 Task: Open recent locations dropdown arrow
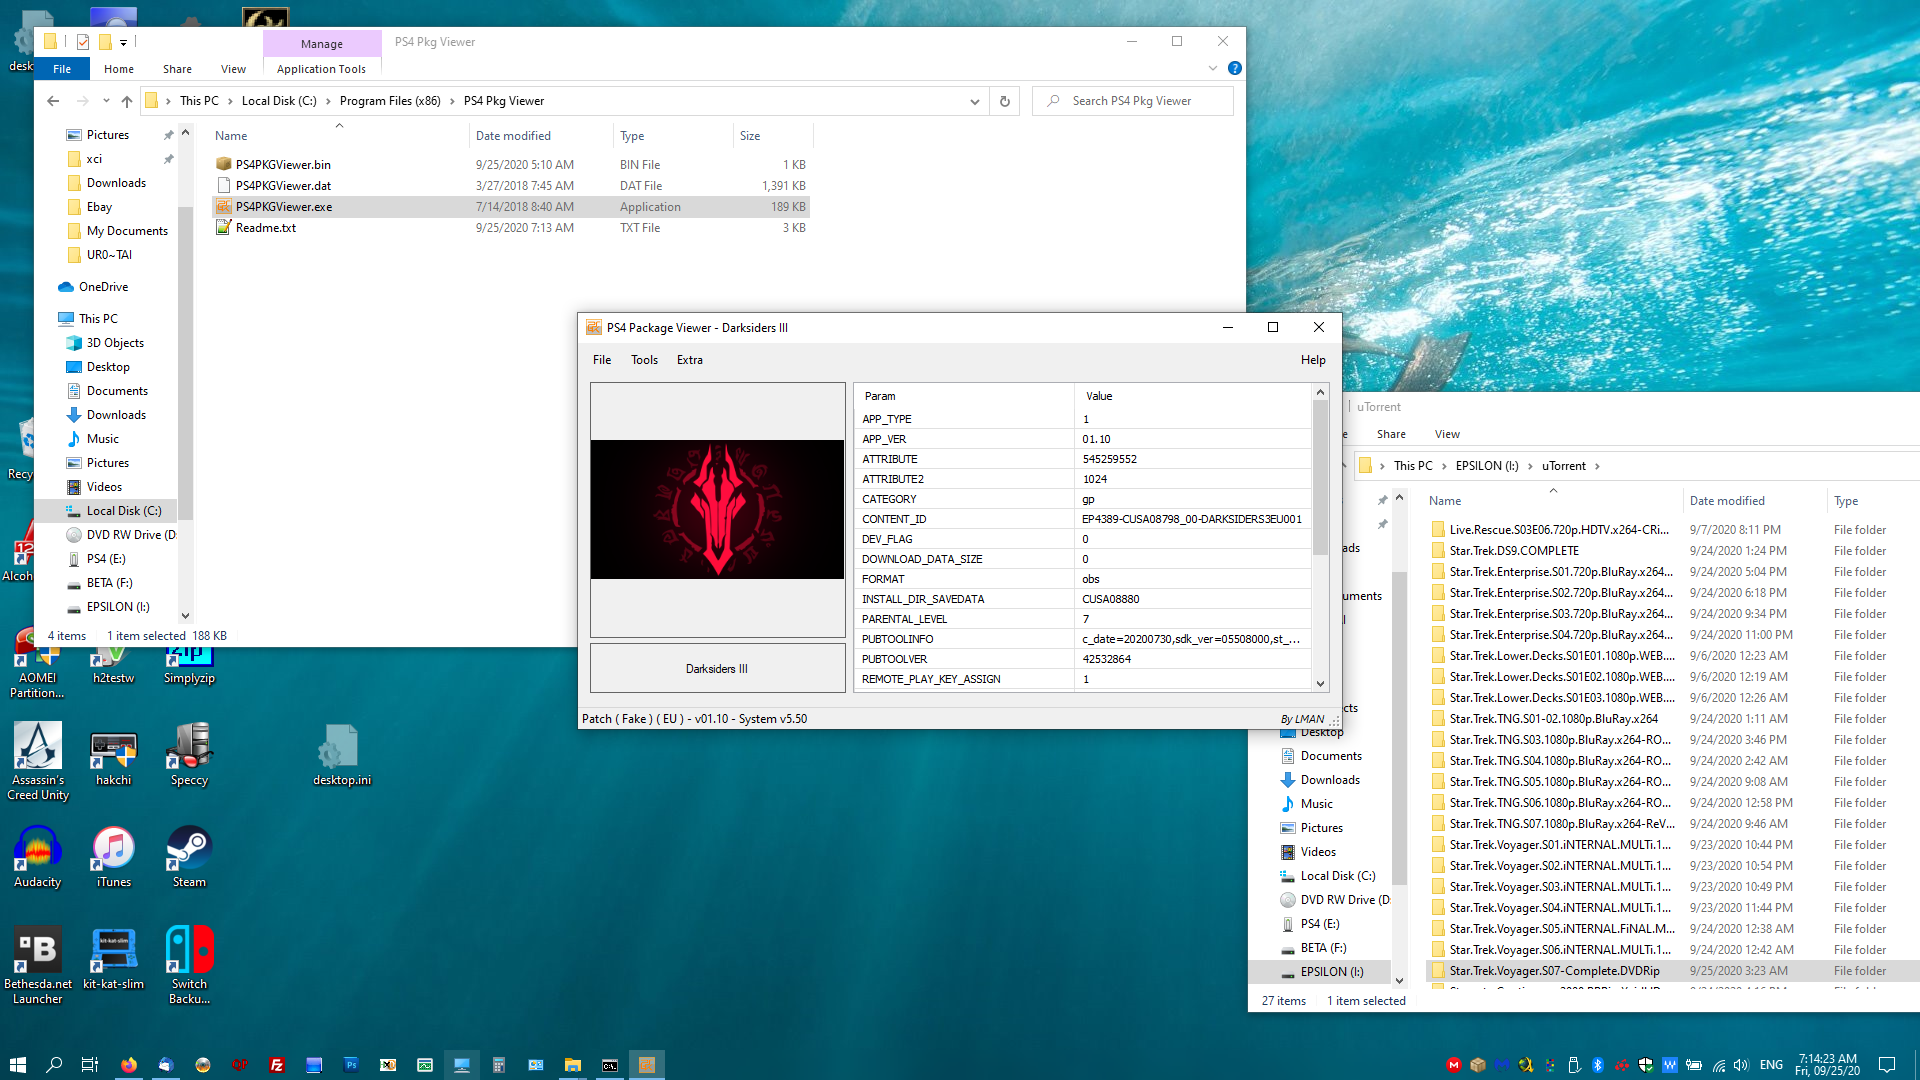(106, 101)
